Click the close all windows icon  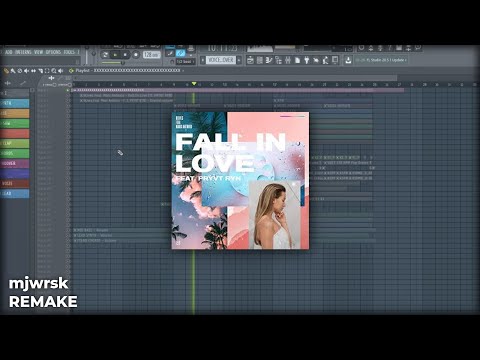click(335, 60)
